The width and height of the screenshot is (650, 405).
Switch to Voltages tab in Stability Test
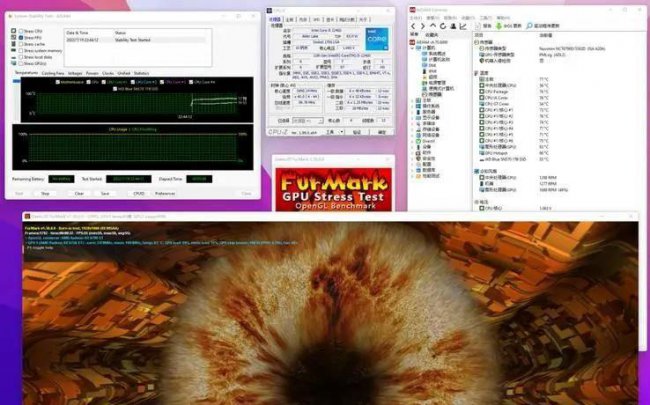pos(75,73)
